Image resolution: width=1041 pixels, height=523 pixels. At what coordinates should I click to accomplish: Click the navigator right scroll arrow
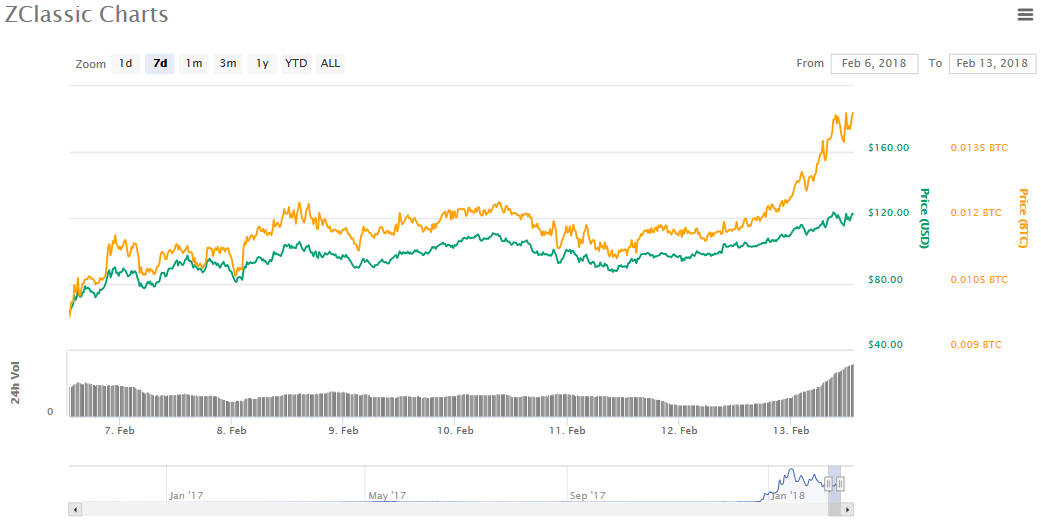(x=847, y=510)
